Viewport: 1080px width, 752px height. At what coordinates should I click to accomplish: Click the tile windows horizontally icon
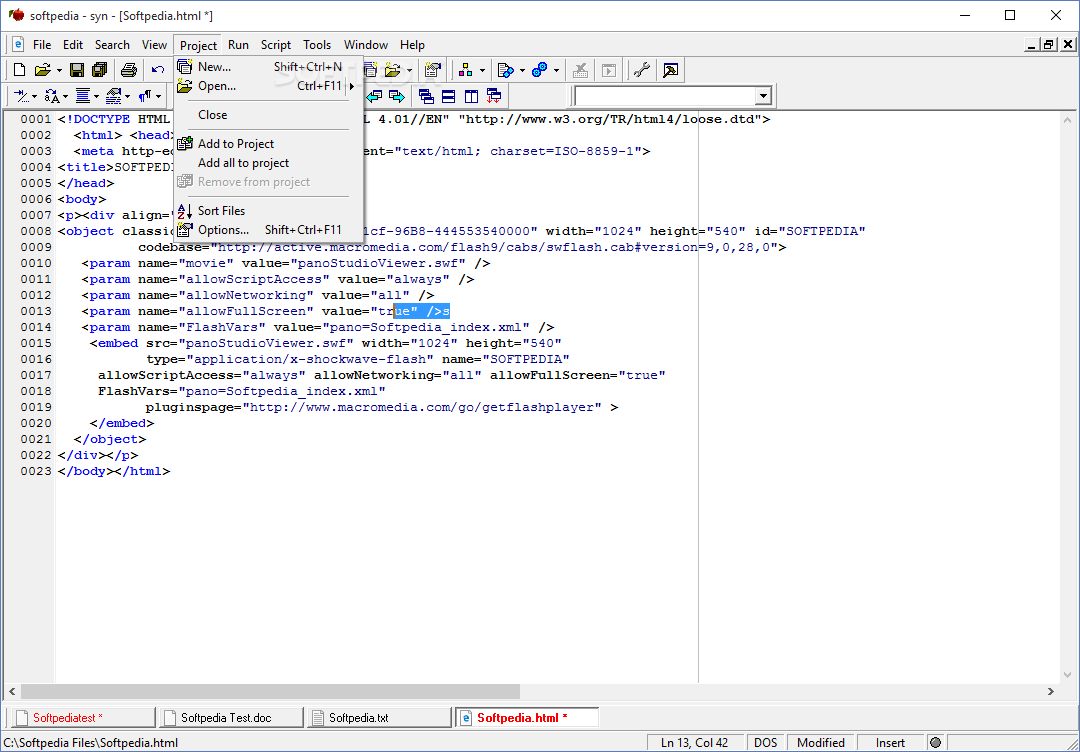(448, 96)
